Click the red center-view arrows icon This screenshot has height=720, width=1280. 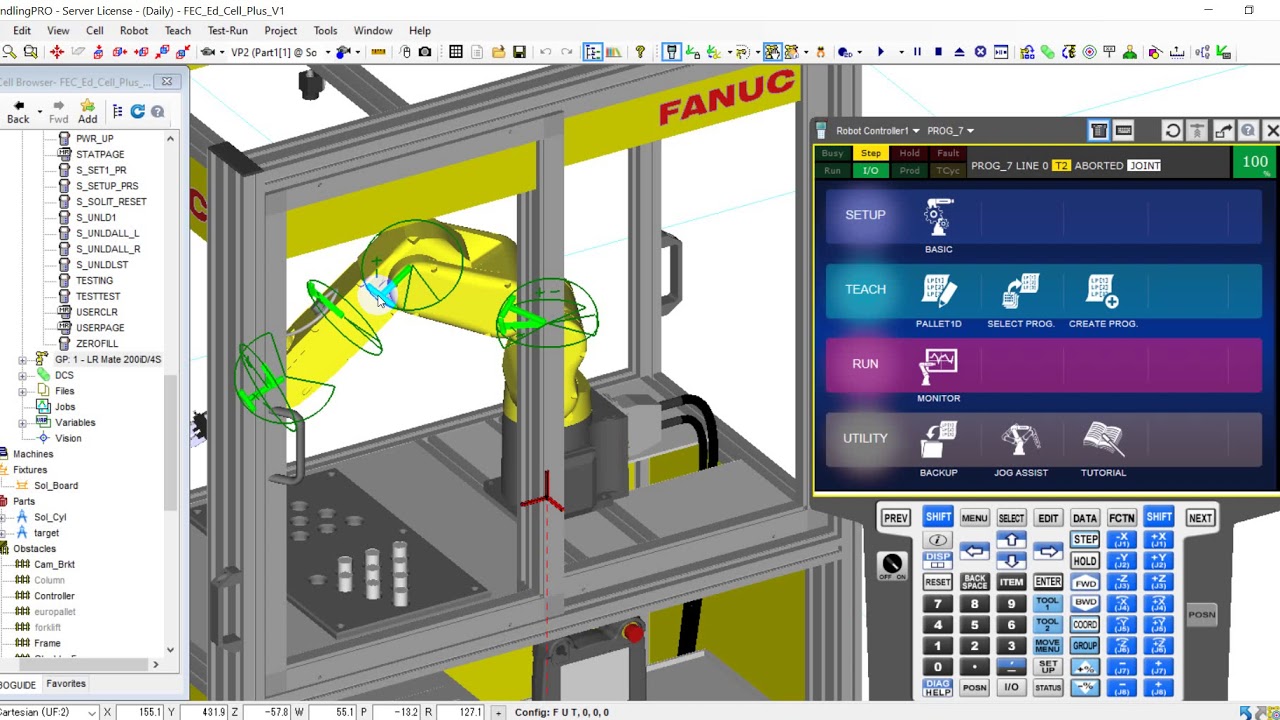click(x=56, y=52)
